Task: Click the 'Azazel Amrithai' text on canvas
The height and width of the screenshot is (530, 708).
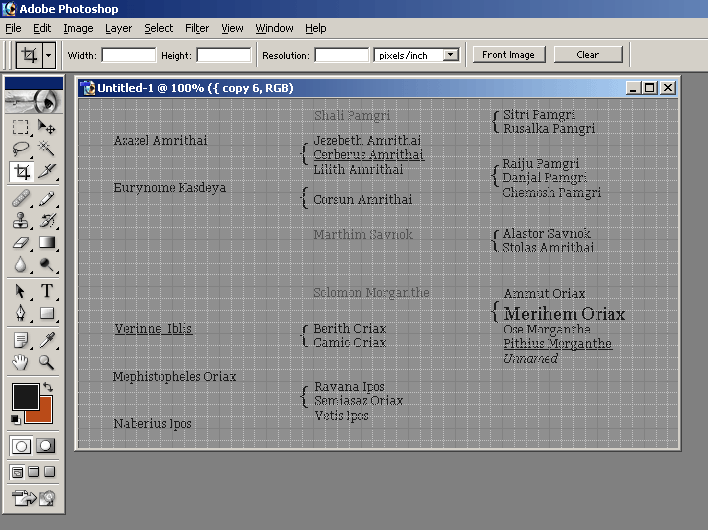Action: pyautogui.click(x=160, y=140)
